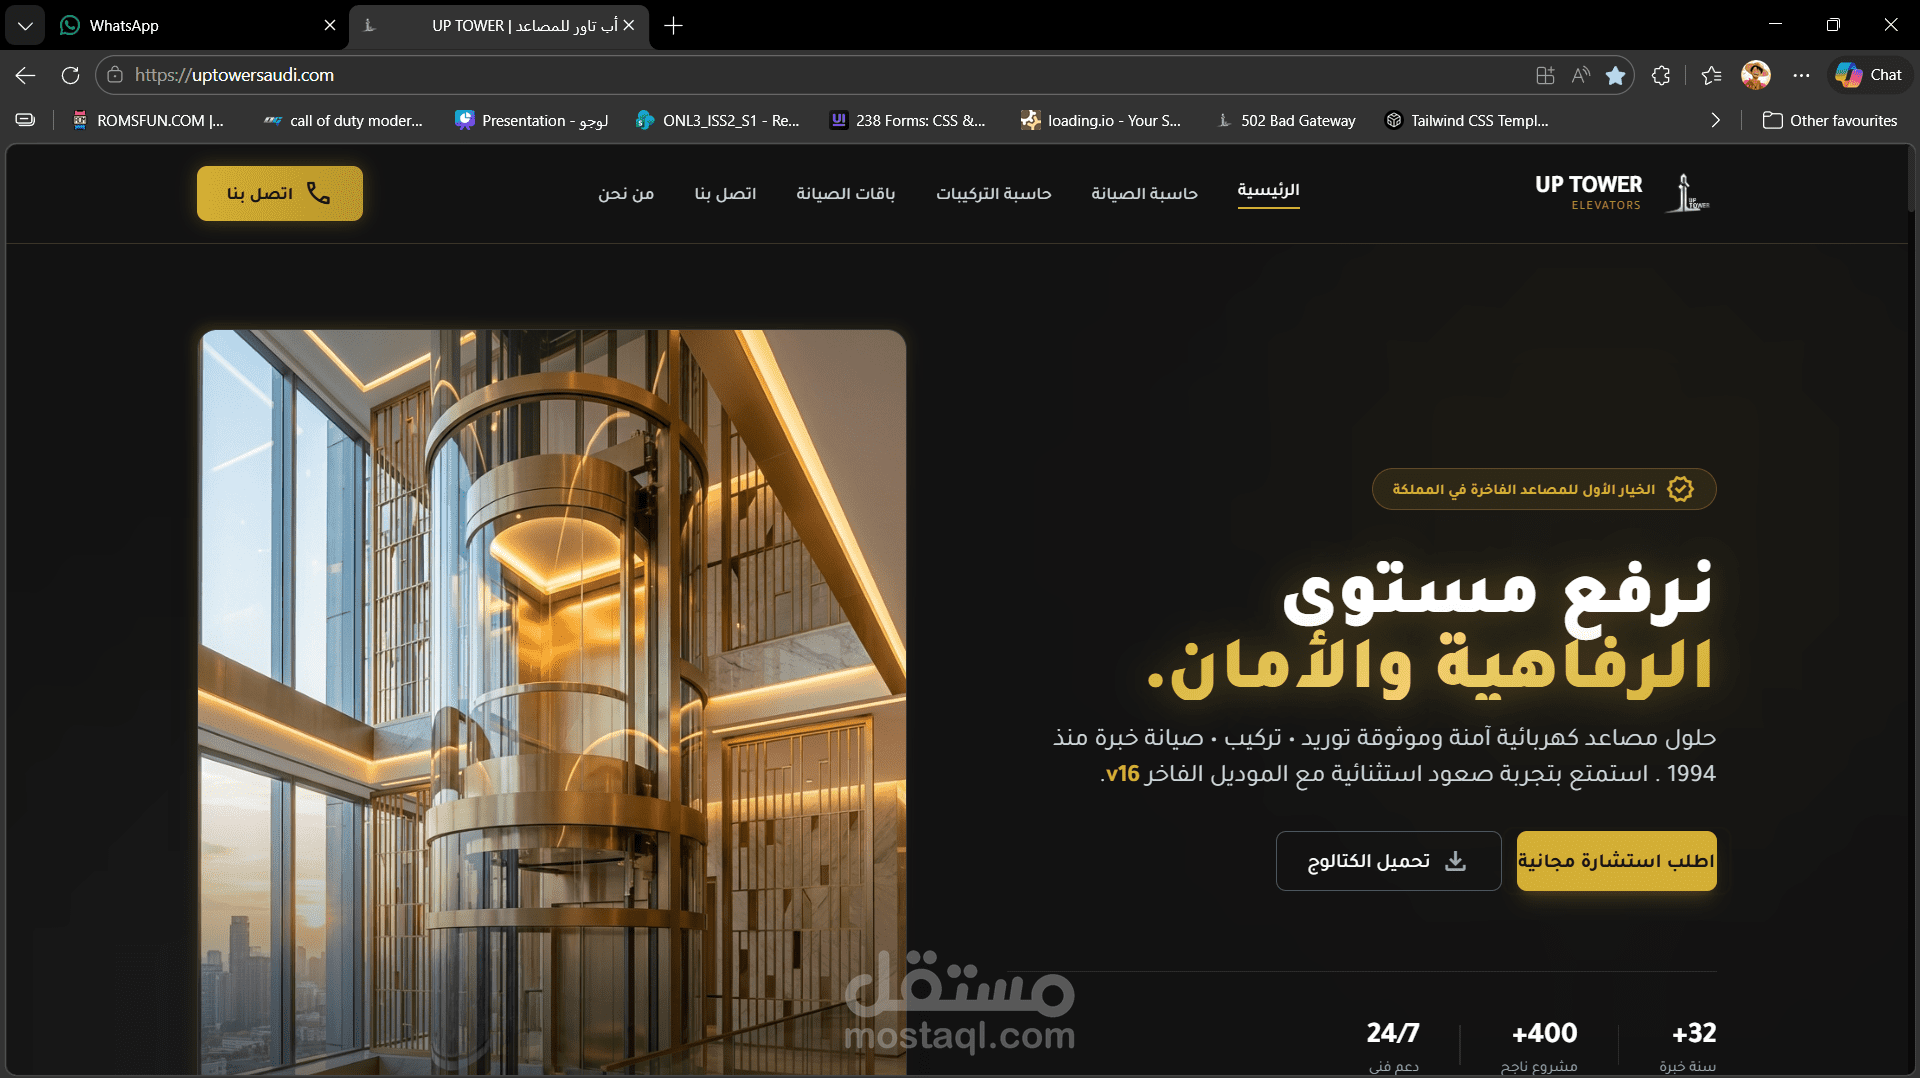This screenshot has height=1078, width=1920.
Task: Click the browser profile avatar
Action: coord(1757,75)
